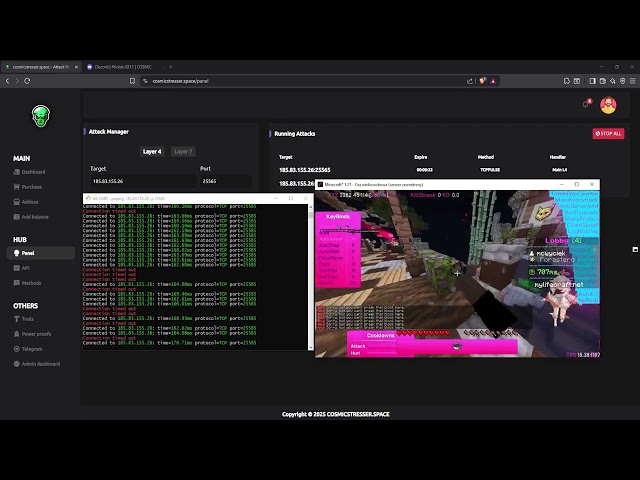The image size is (640, 480).
Task: Open the Telegram sidebar link
Action: 28,349
